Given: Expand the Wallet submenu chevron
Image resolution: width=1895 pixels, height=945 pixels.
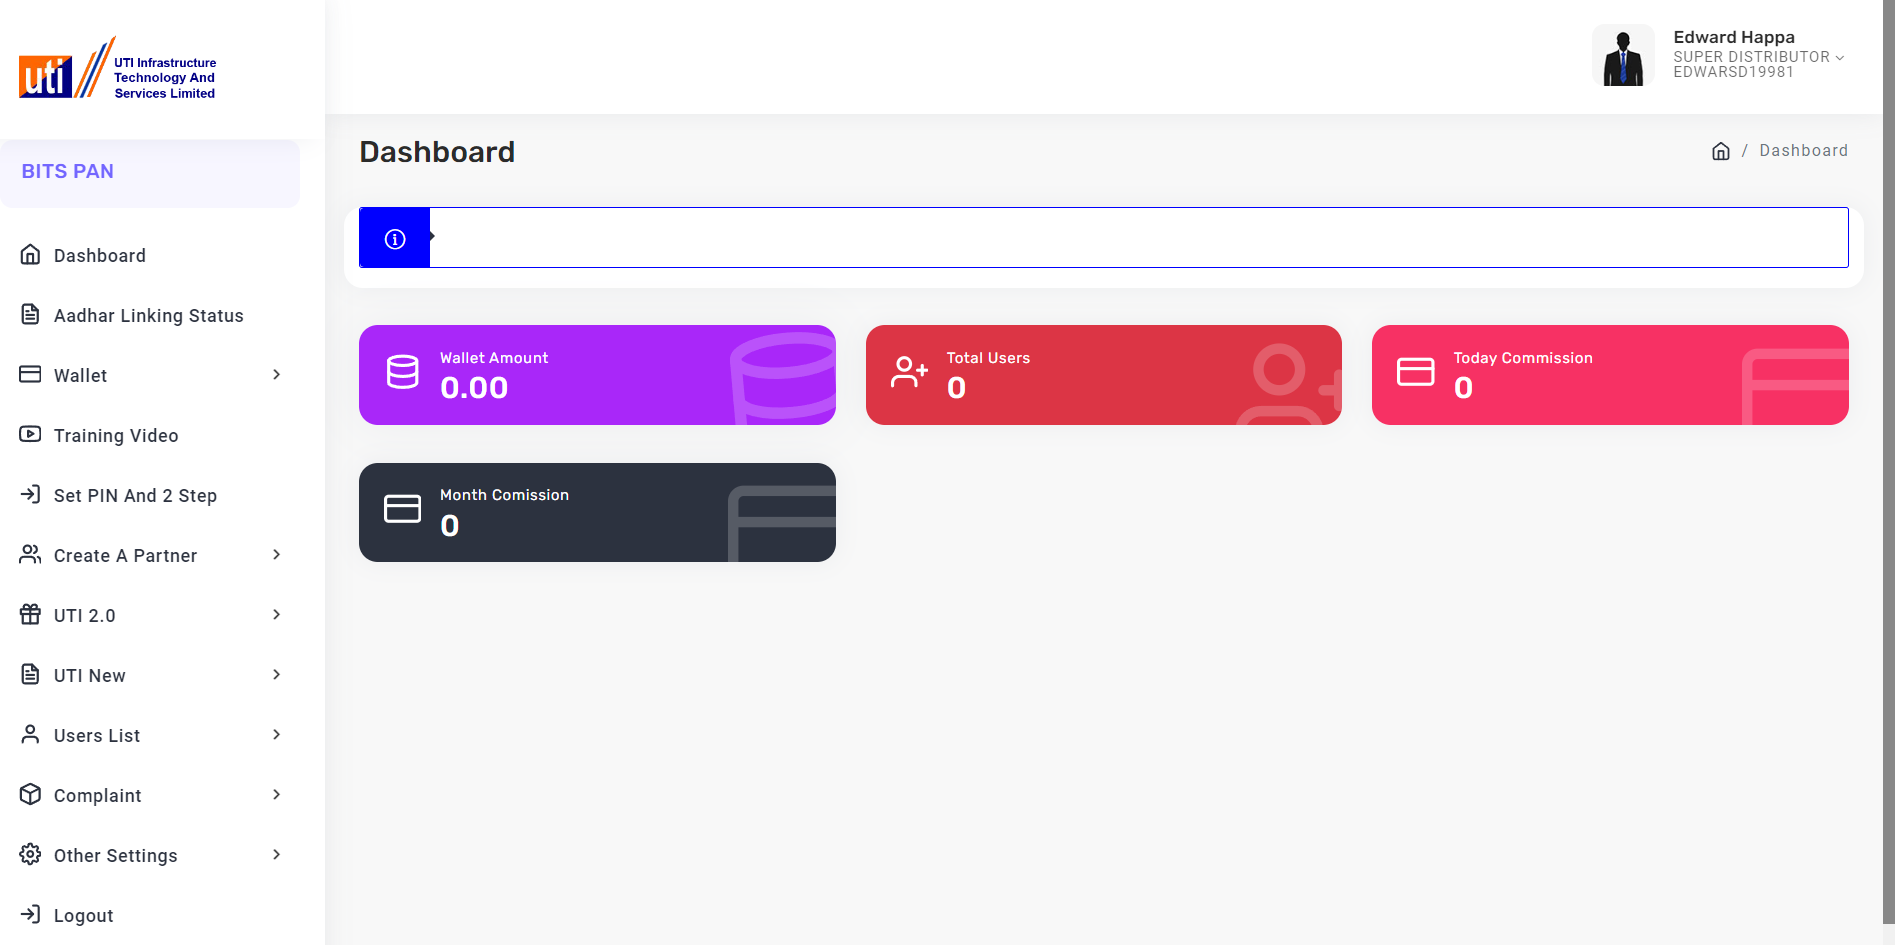Looking at the screenshot, I should click(x=277, y=375).
